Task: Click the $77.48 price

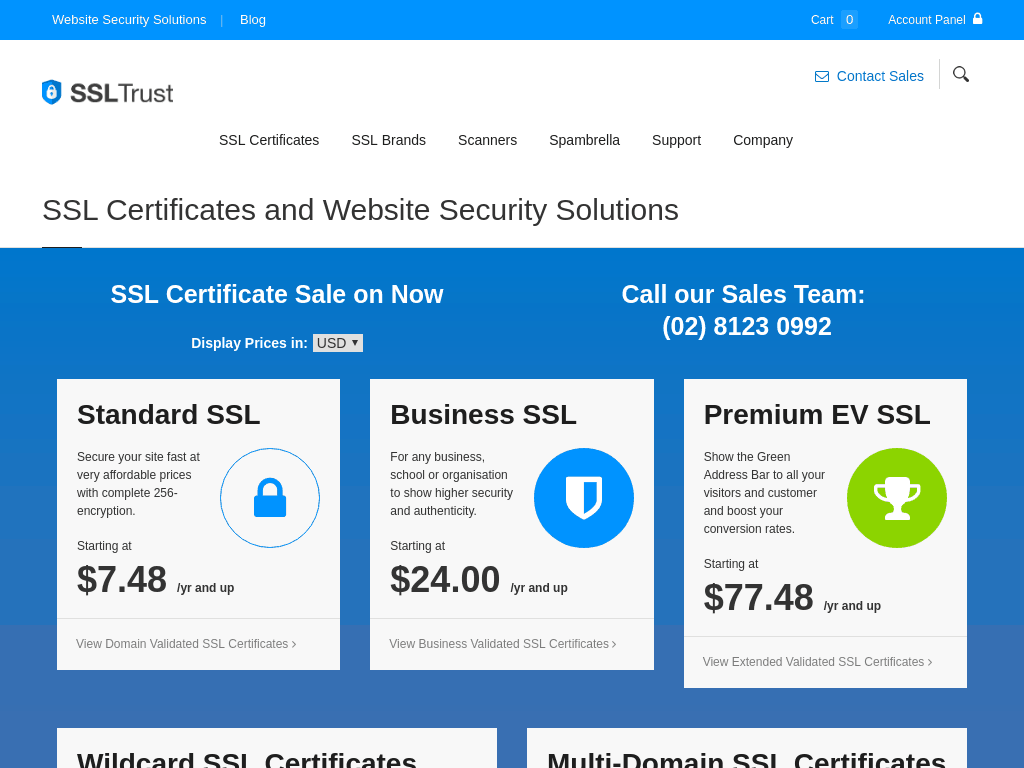Action: click(758, 598)
